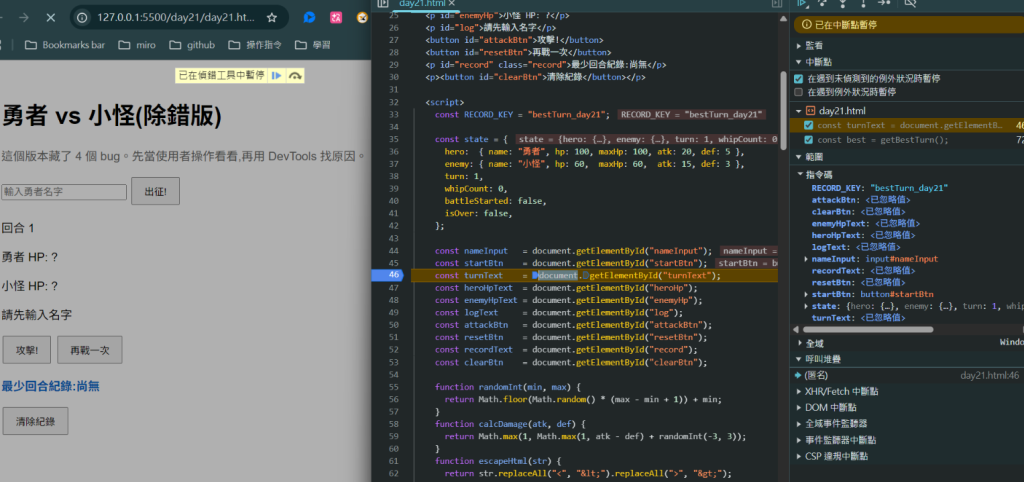Select the day21.html source tab
The height and width of the screenshot is (482, 1024).
click(422, 3)
